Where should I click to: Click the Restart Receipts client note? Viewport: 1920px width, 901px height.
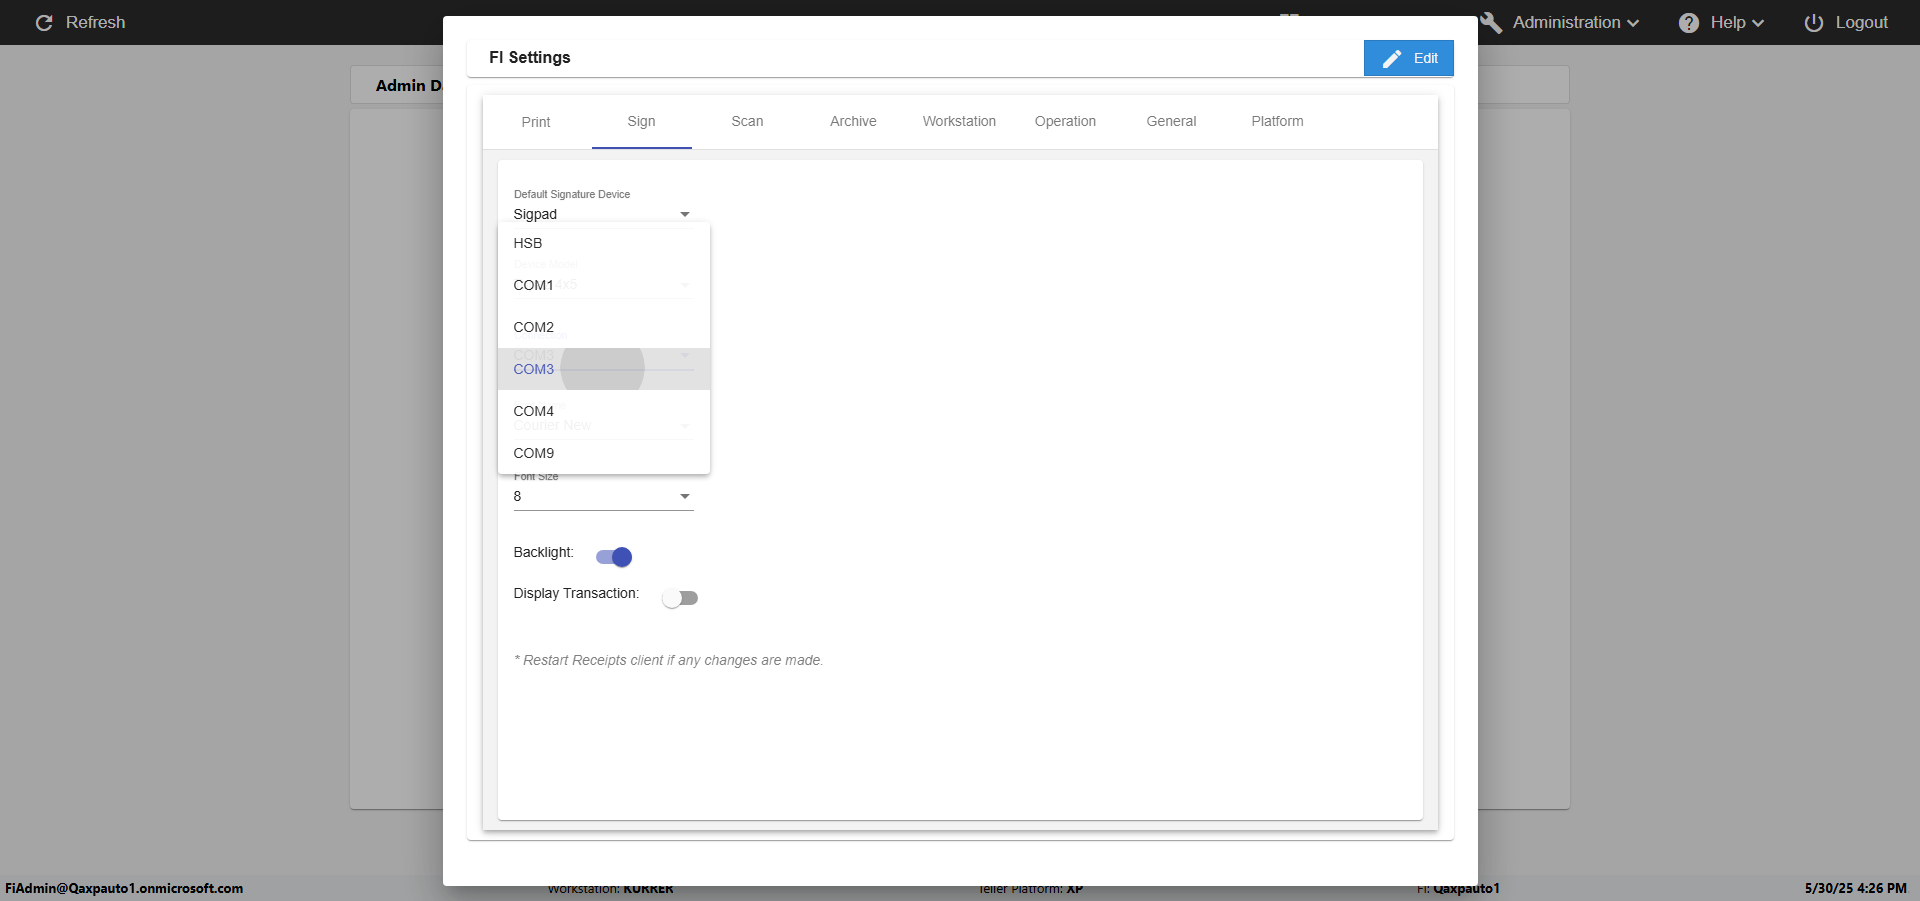click(x=668, y=660)
